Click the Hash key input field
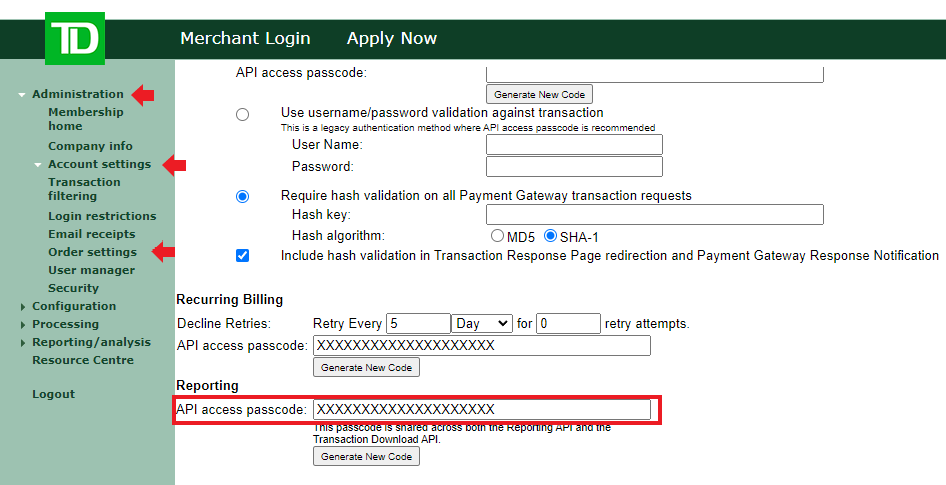The width and height of the screenshot is (946, 485). click(654, 215)
